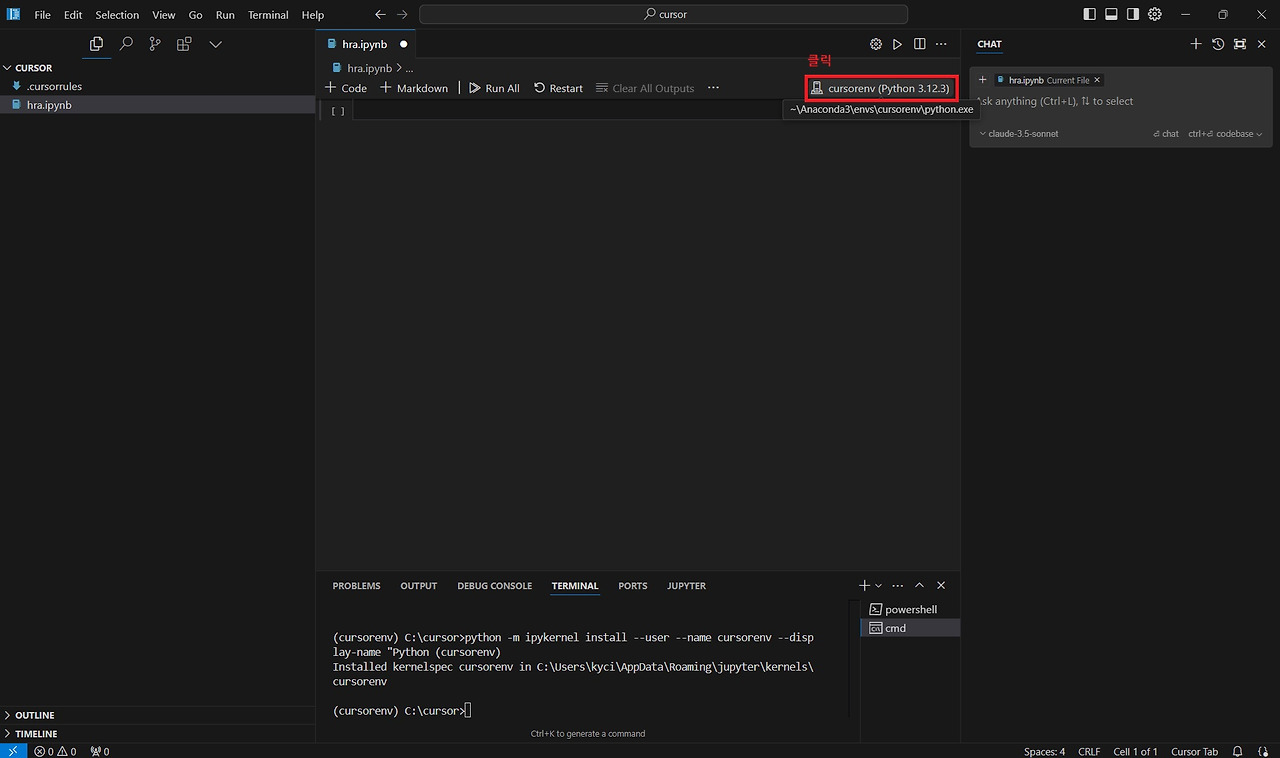Switch to the PORTS panel tab
The height and width of the screenshot is (758, 1280).
pos(633,586)
